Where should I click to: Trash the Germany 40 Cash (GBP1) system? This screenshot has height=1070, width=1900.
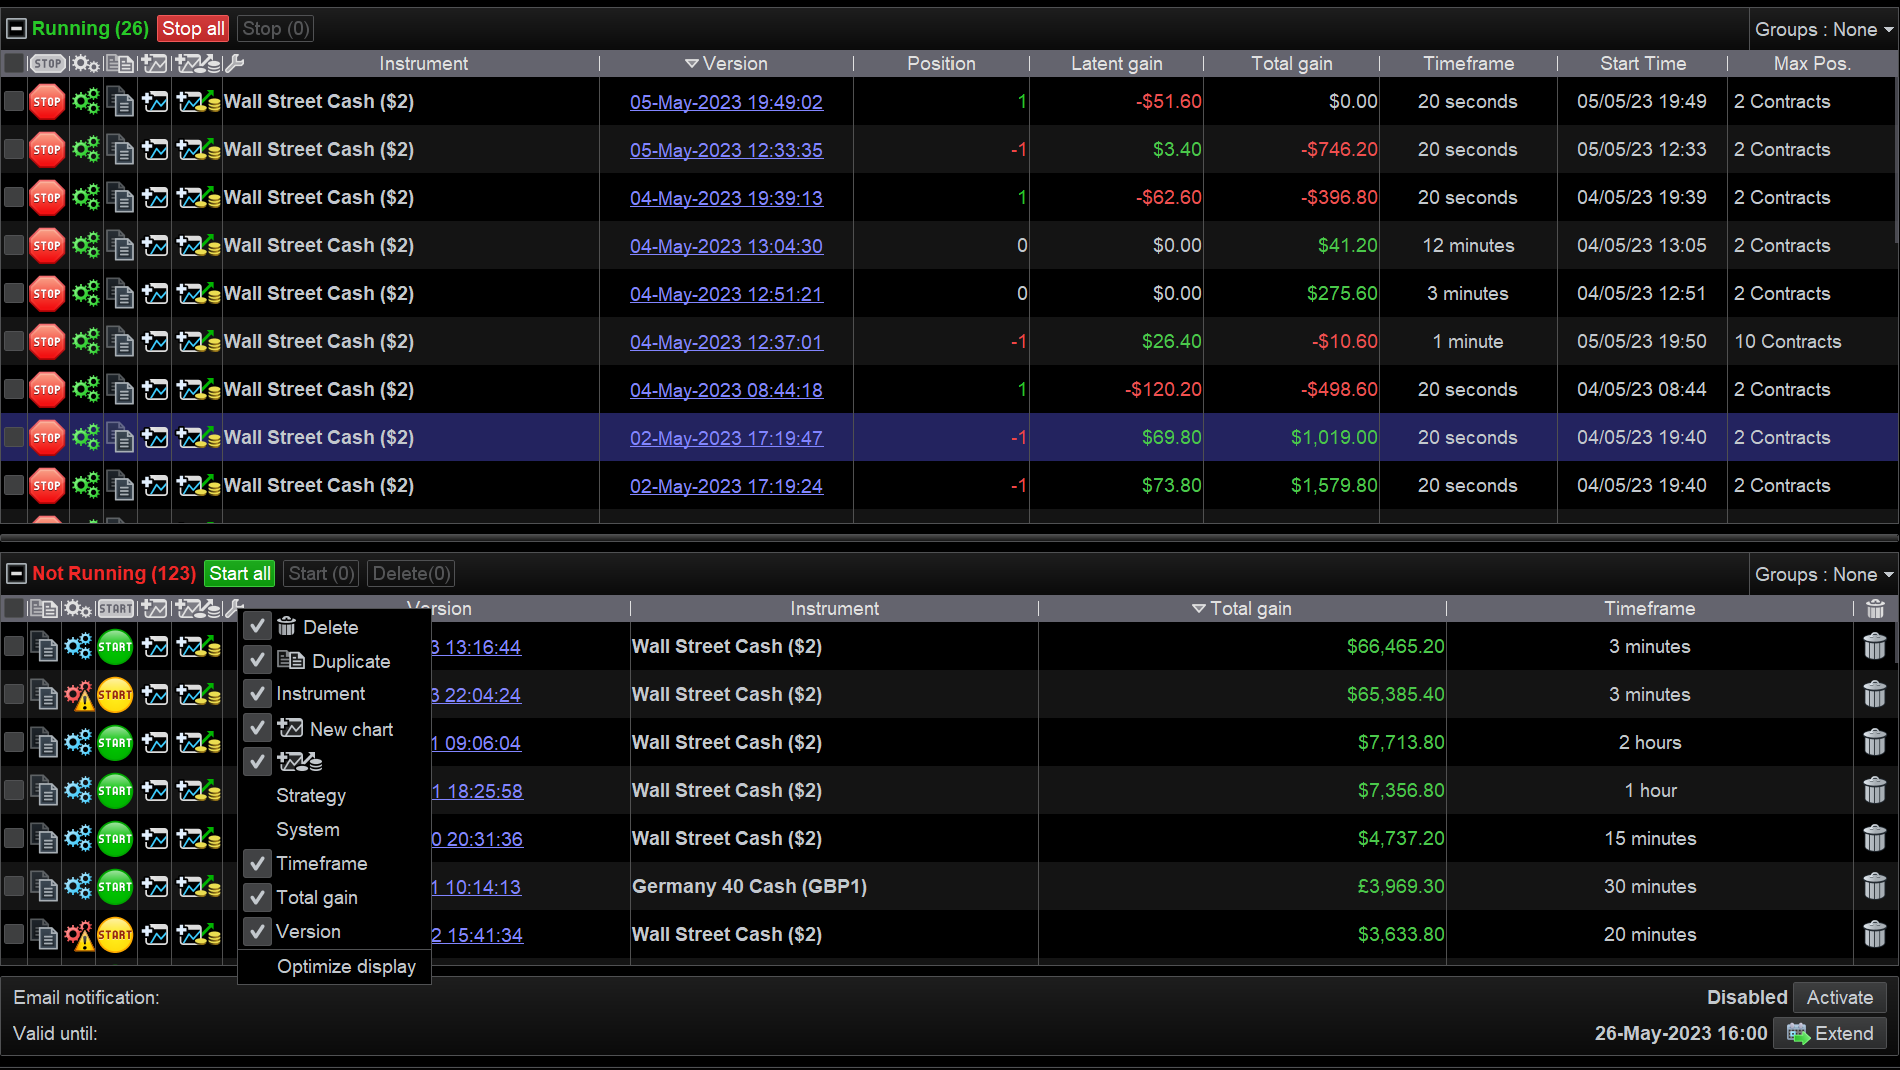tap(1875, 887)
